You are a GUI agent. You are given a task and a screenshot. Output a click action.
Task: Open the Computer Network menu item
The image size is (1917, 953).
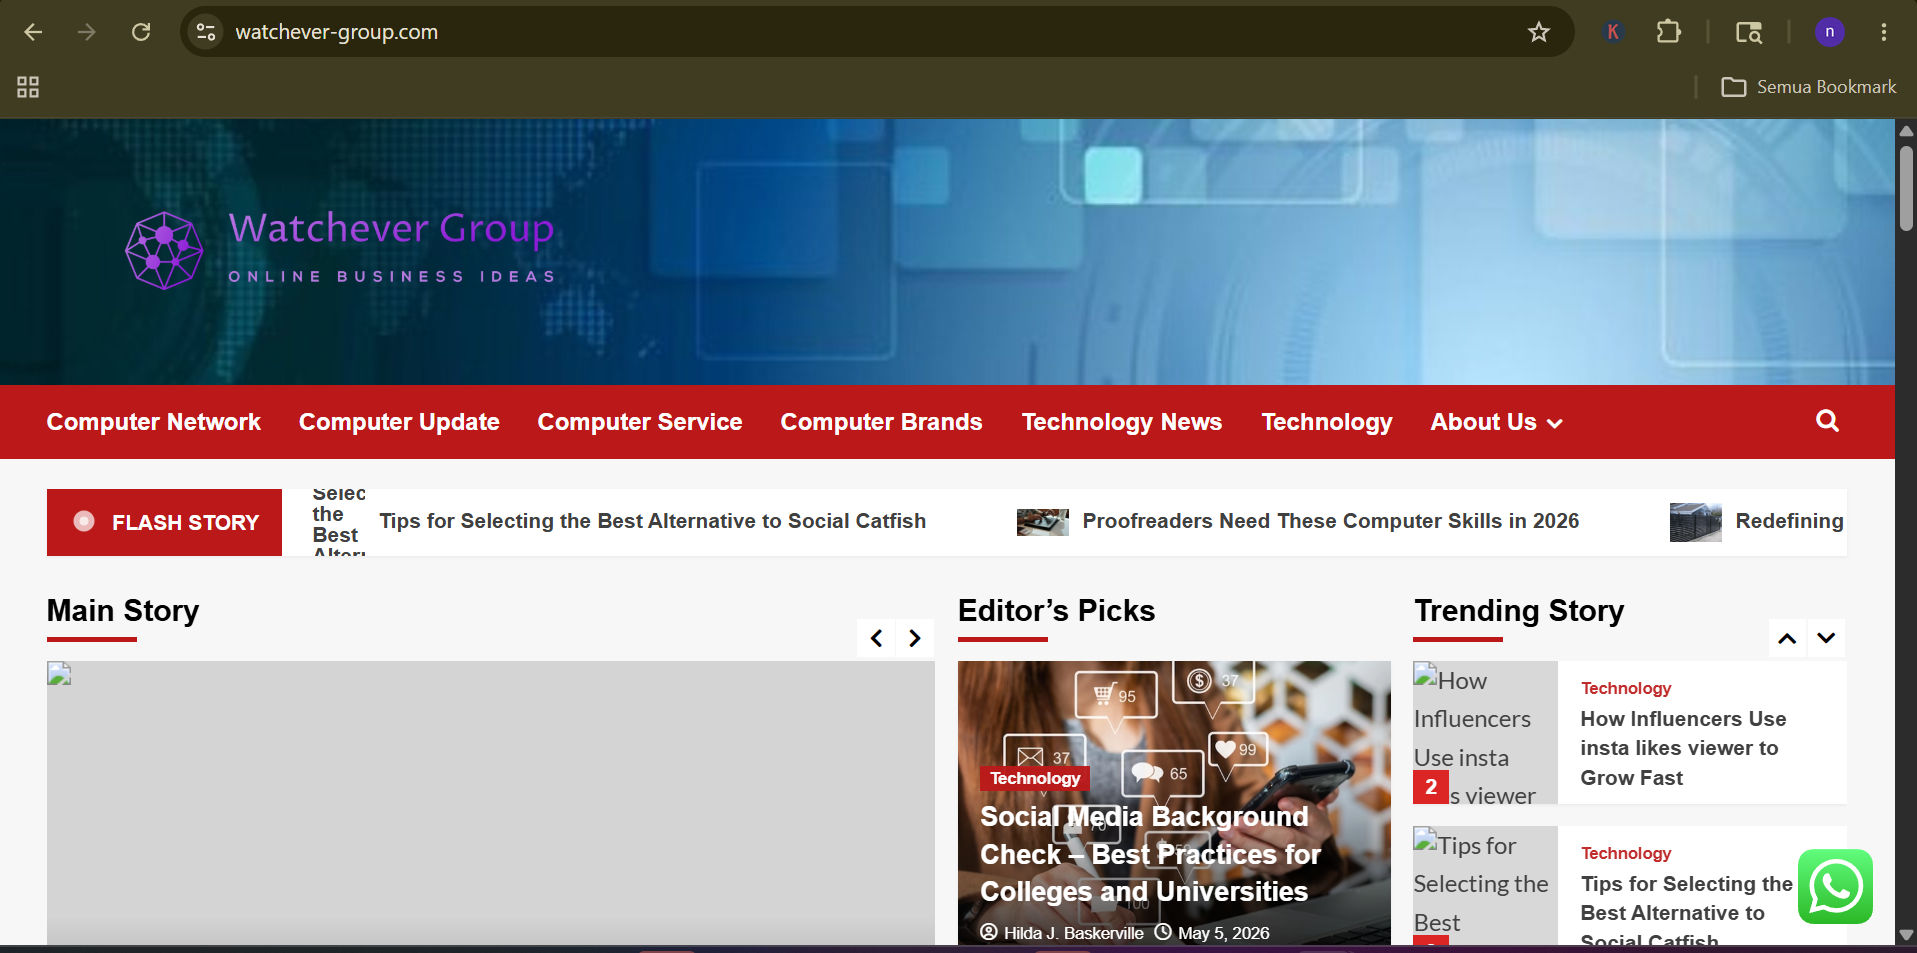tap(153, 422)
